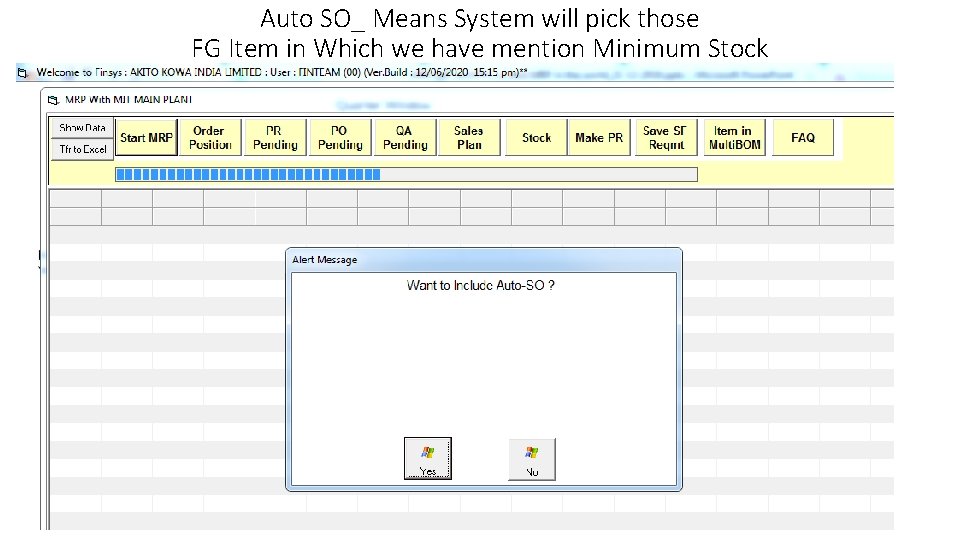Click the 'MRP With MII MAIN PLANT' title
The height and width of the screenshot is (540, 960).
point(129,99)
